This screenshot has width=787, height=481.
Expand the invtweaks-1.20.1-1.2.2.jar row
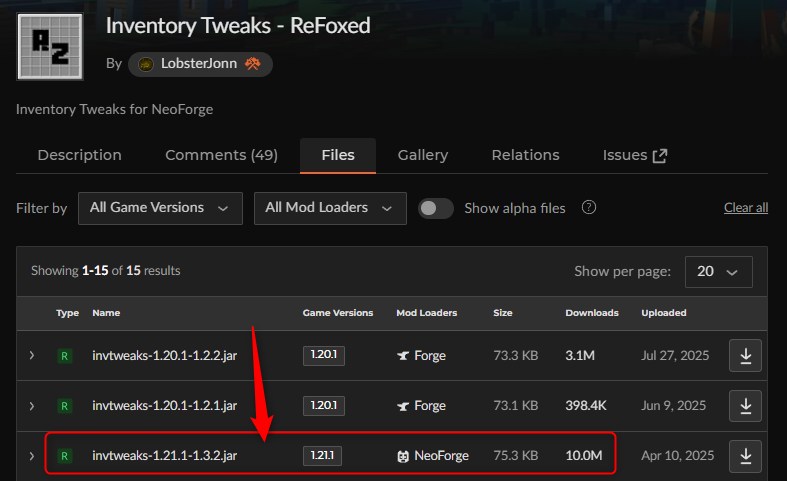[x=32, y=355]
